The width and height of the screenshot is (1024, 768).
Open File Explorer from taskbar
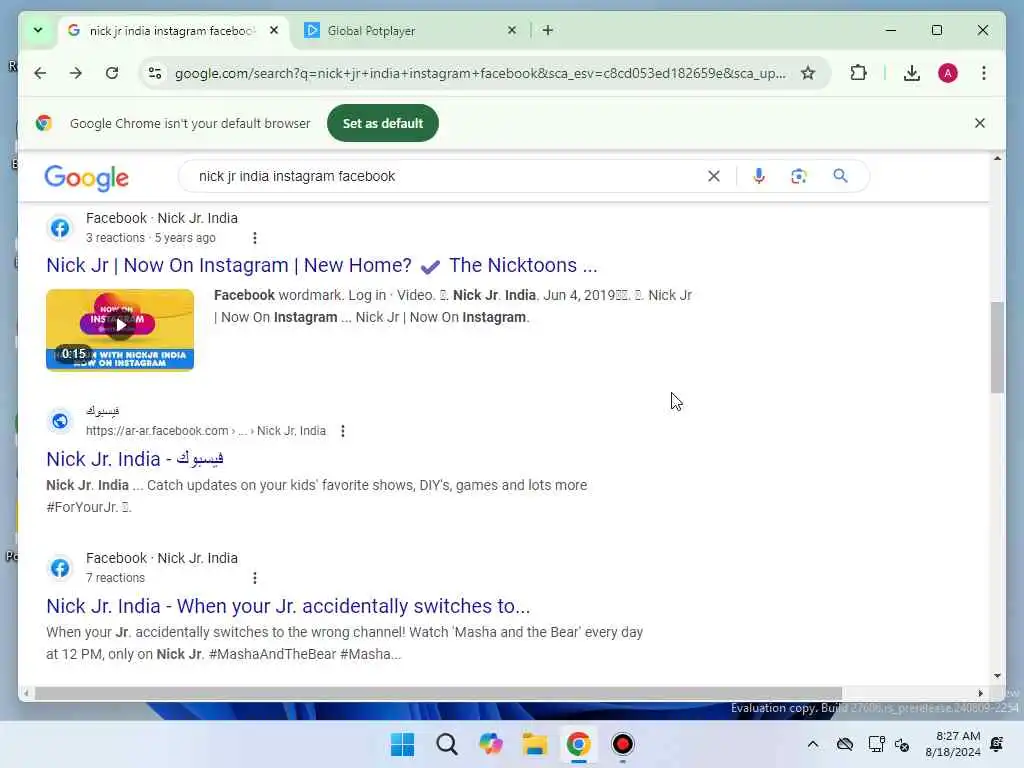(535, 744)
